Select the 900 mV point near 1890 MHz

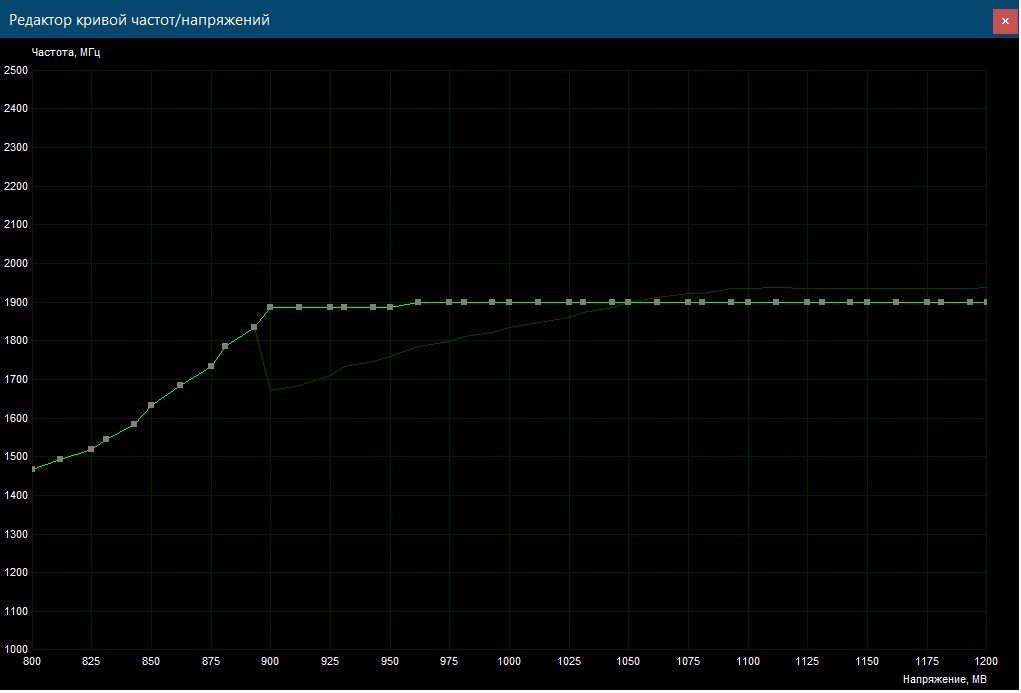click(x=270, y=307)
